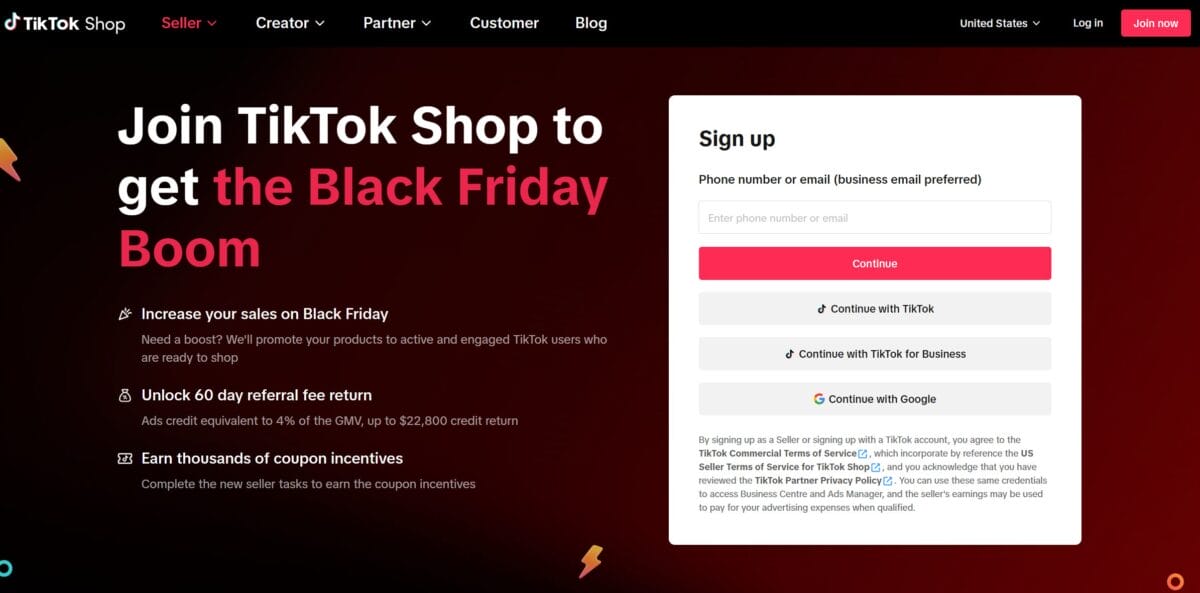
Task: Expand the Partner dropdown
Action: point(396,22)
